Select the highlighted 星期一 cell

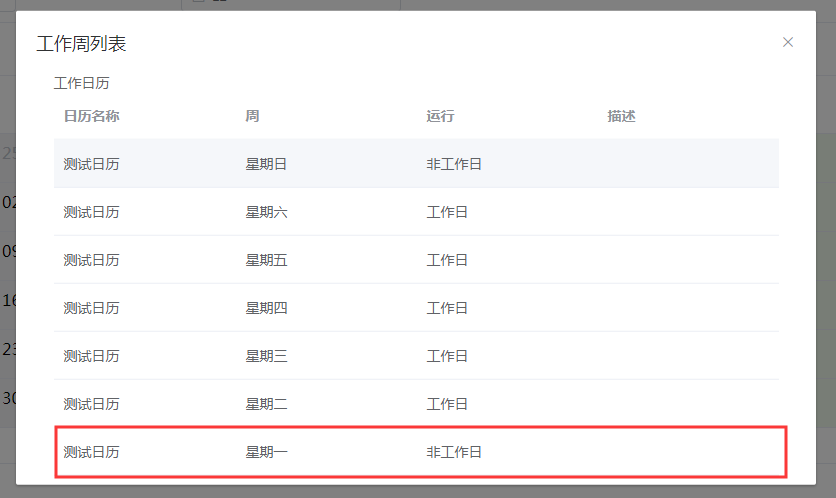coord(266,452)
